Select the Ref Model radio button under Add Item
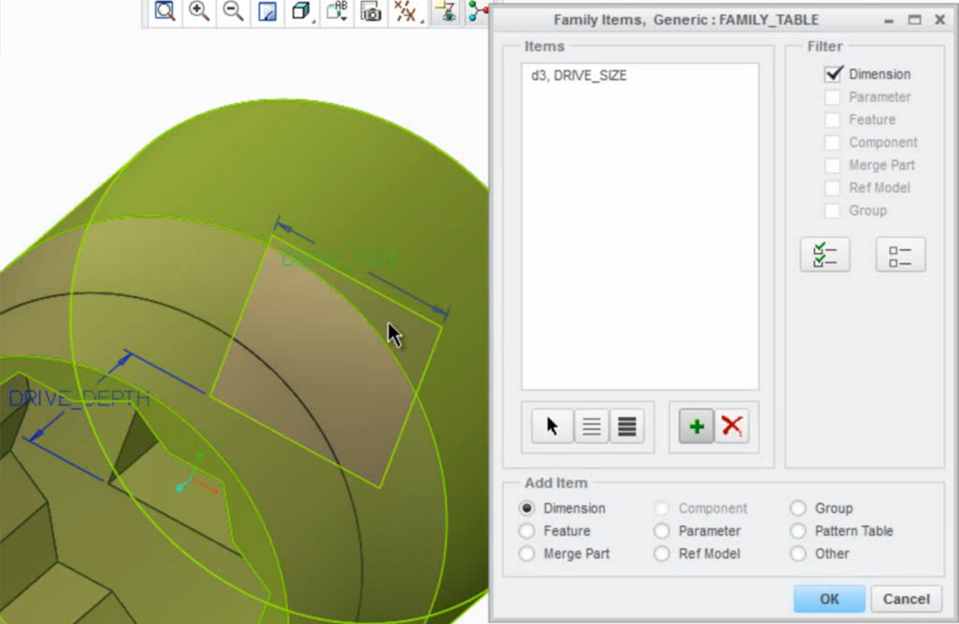Image resolution: width=959 pixels, height=624 pixels. tap(662, 554)
